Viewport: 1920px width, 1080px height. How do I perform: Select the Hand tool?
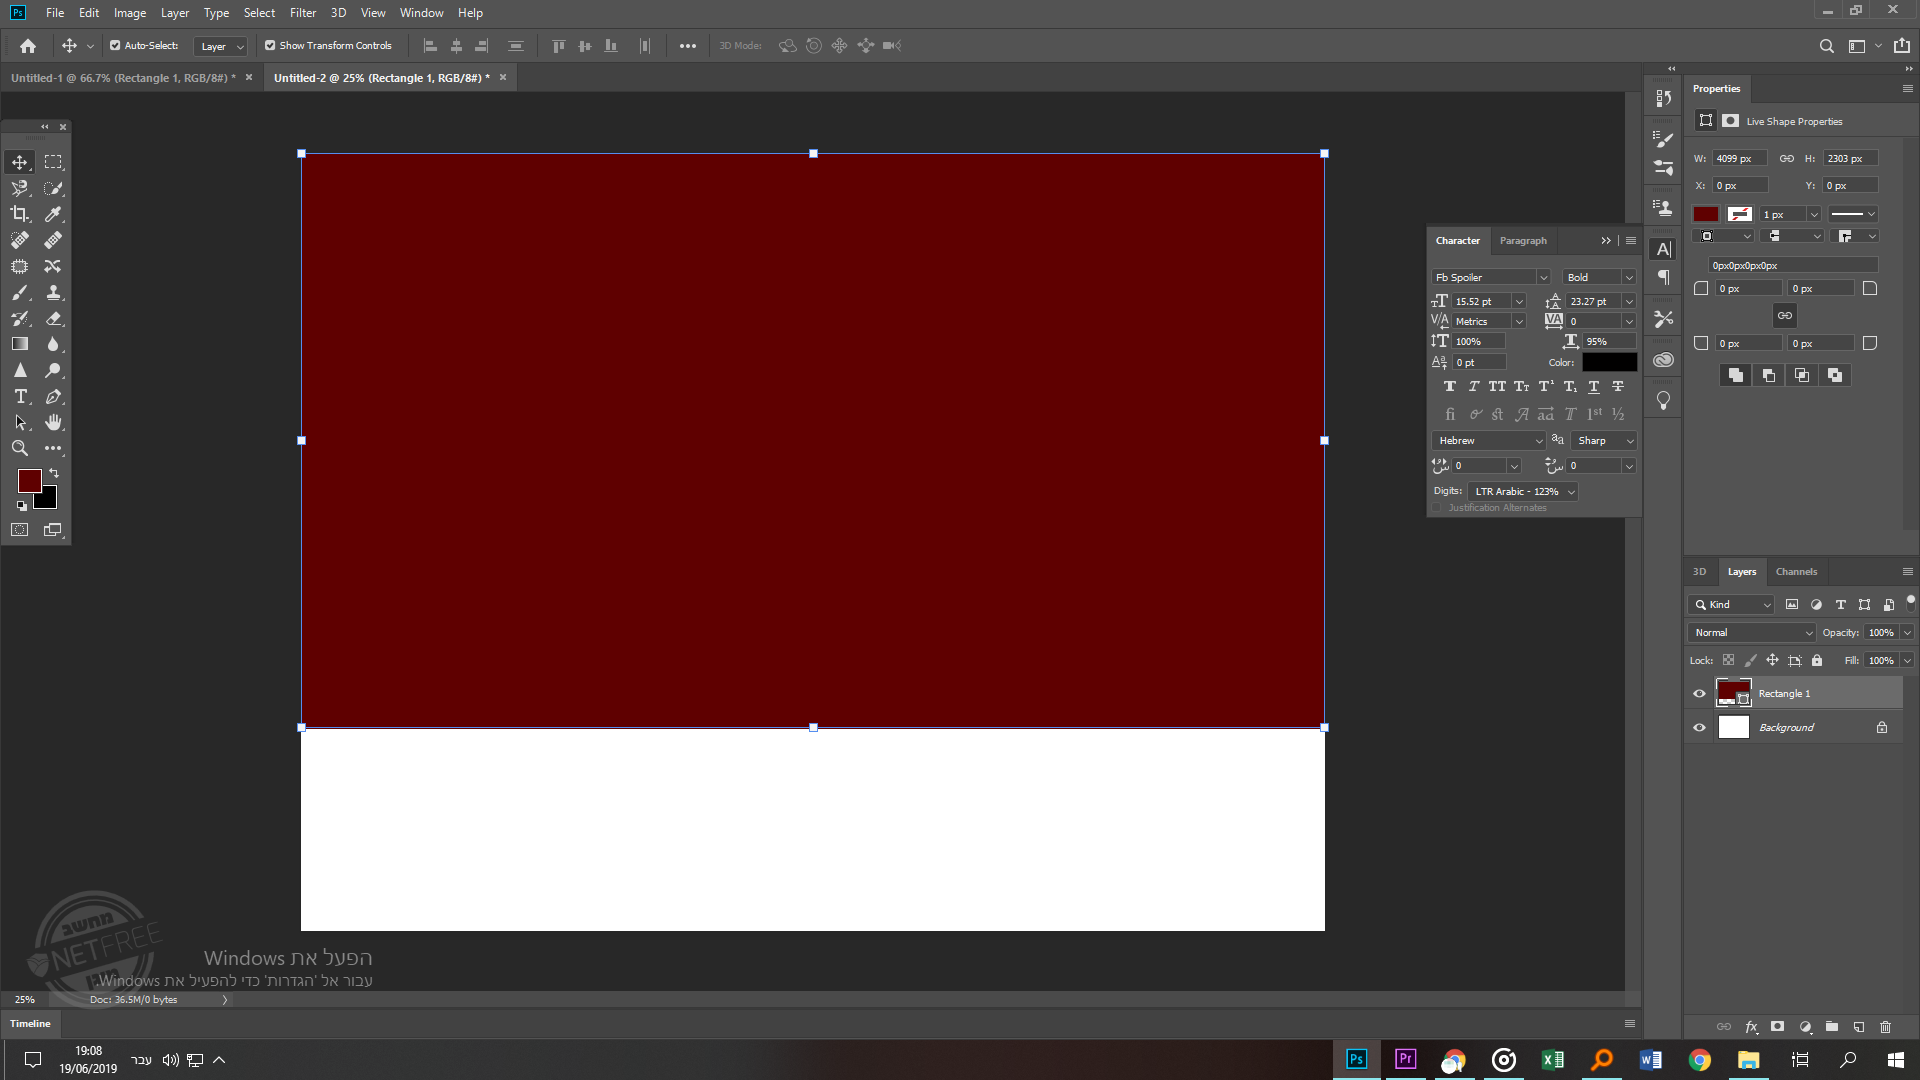click(x=54, y=422)
